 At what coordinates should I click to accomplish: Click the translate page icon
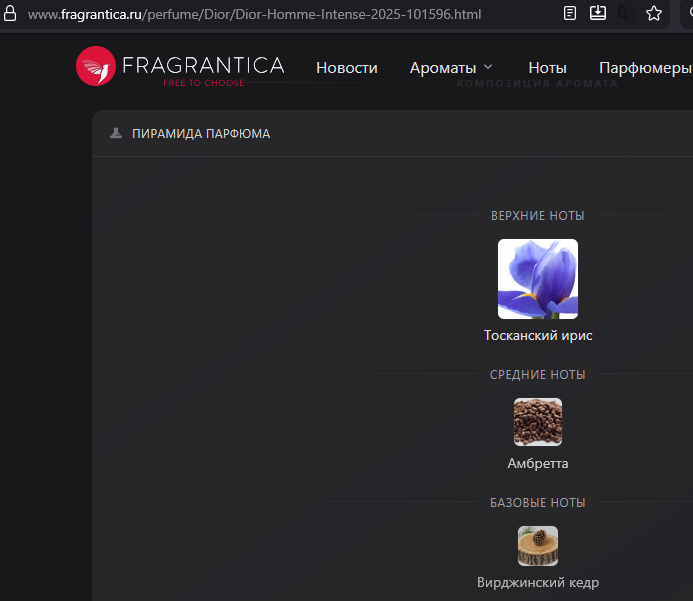[x=626, y=13]
